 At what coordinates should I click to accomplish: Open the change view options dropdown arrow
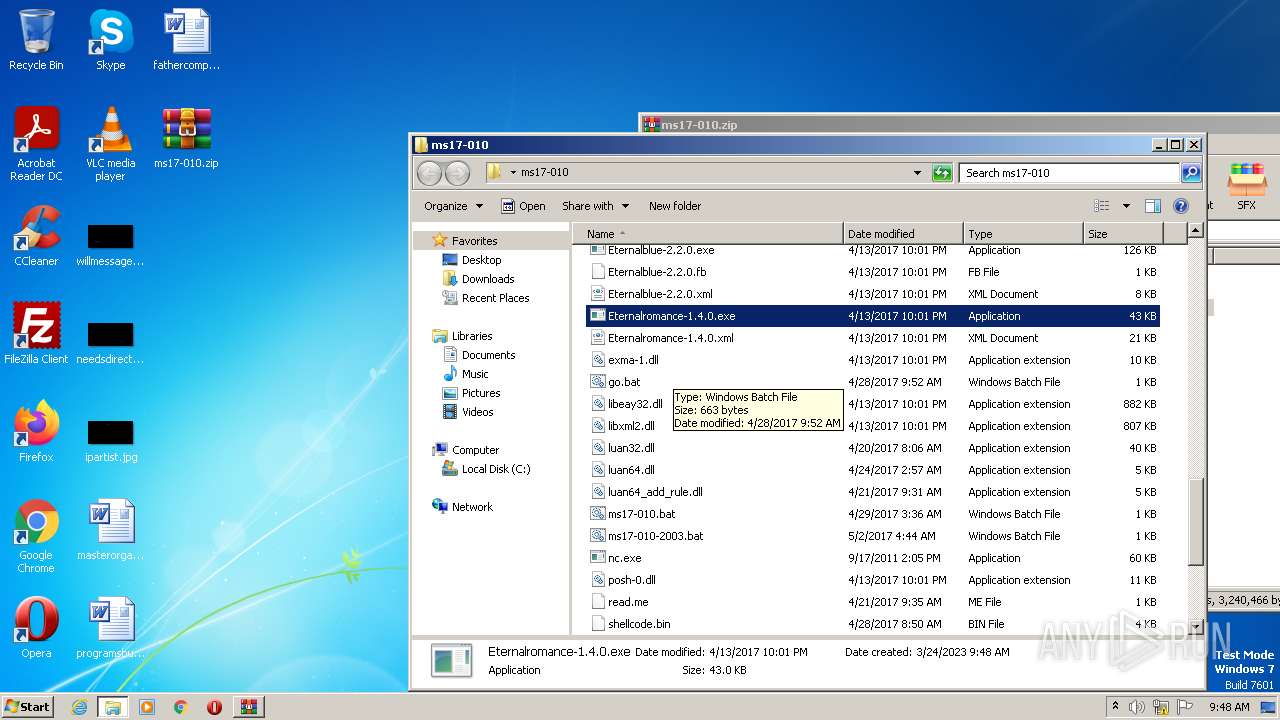[x=1125, y=206]
